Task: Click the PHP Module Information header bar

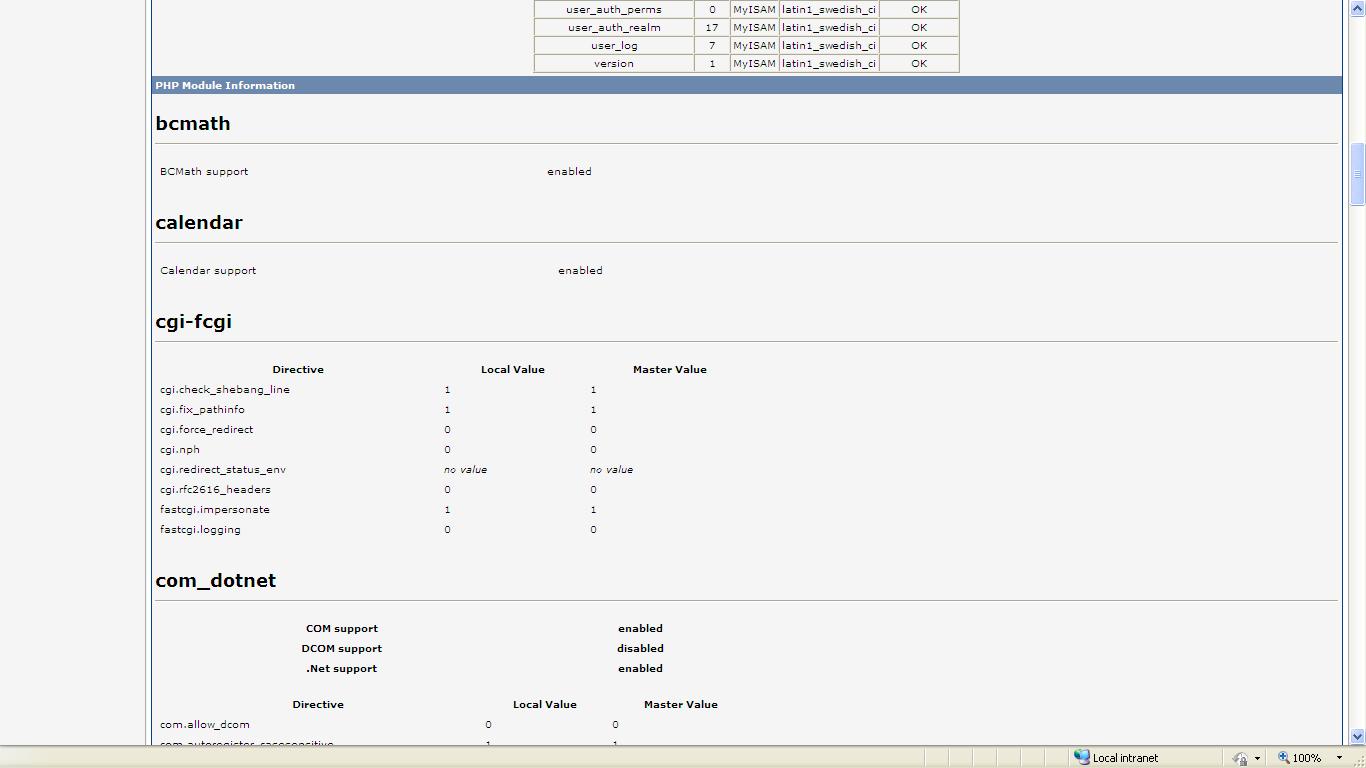Action: pyautogui.click(x=746, y=85)
